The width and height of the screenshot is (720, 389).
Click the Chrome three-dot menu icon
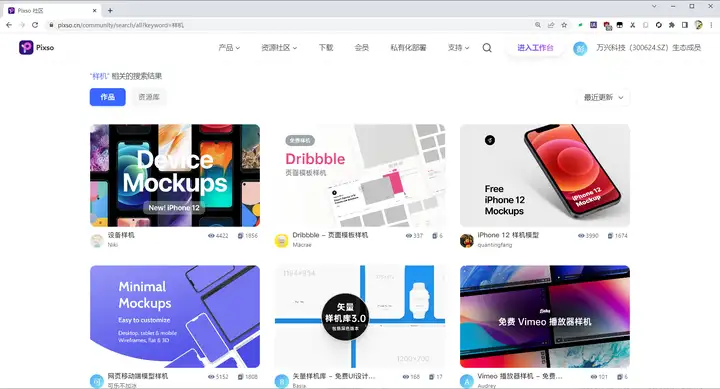coord(711,25)
